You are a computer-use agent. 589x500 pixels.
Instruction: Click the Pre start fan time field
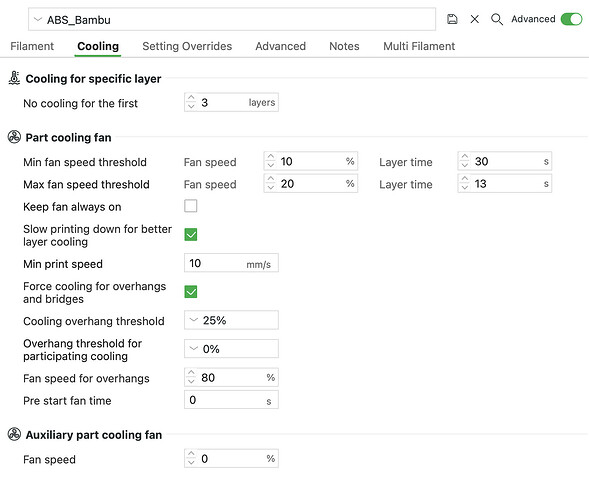point(231,400)
